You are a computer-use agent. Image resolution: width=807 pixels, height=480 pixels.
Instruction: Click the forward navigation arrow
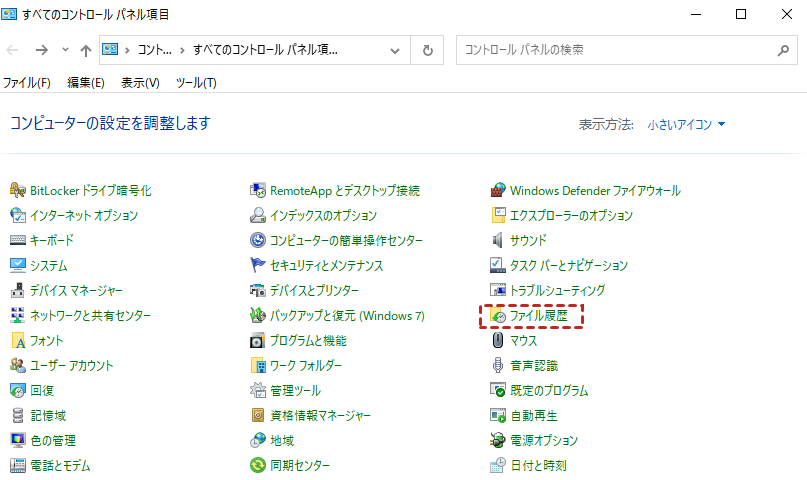click(x=42, y=50)
